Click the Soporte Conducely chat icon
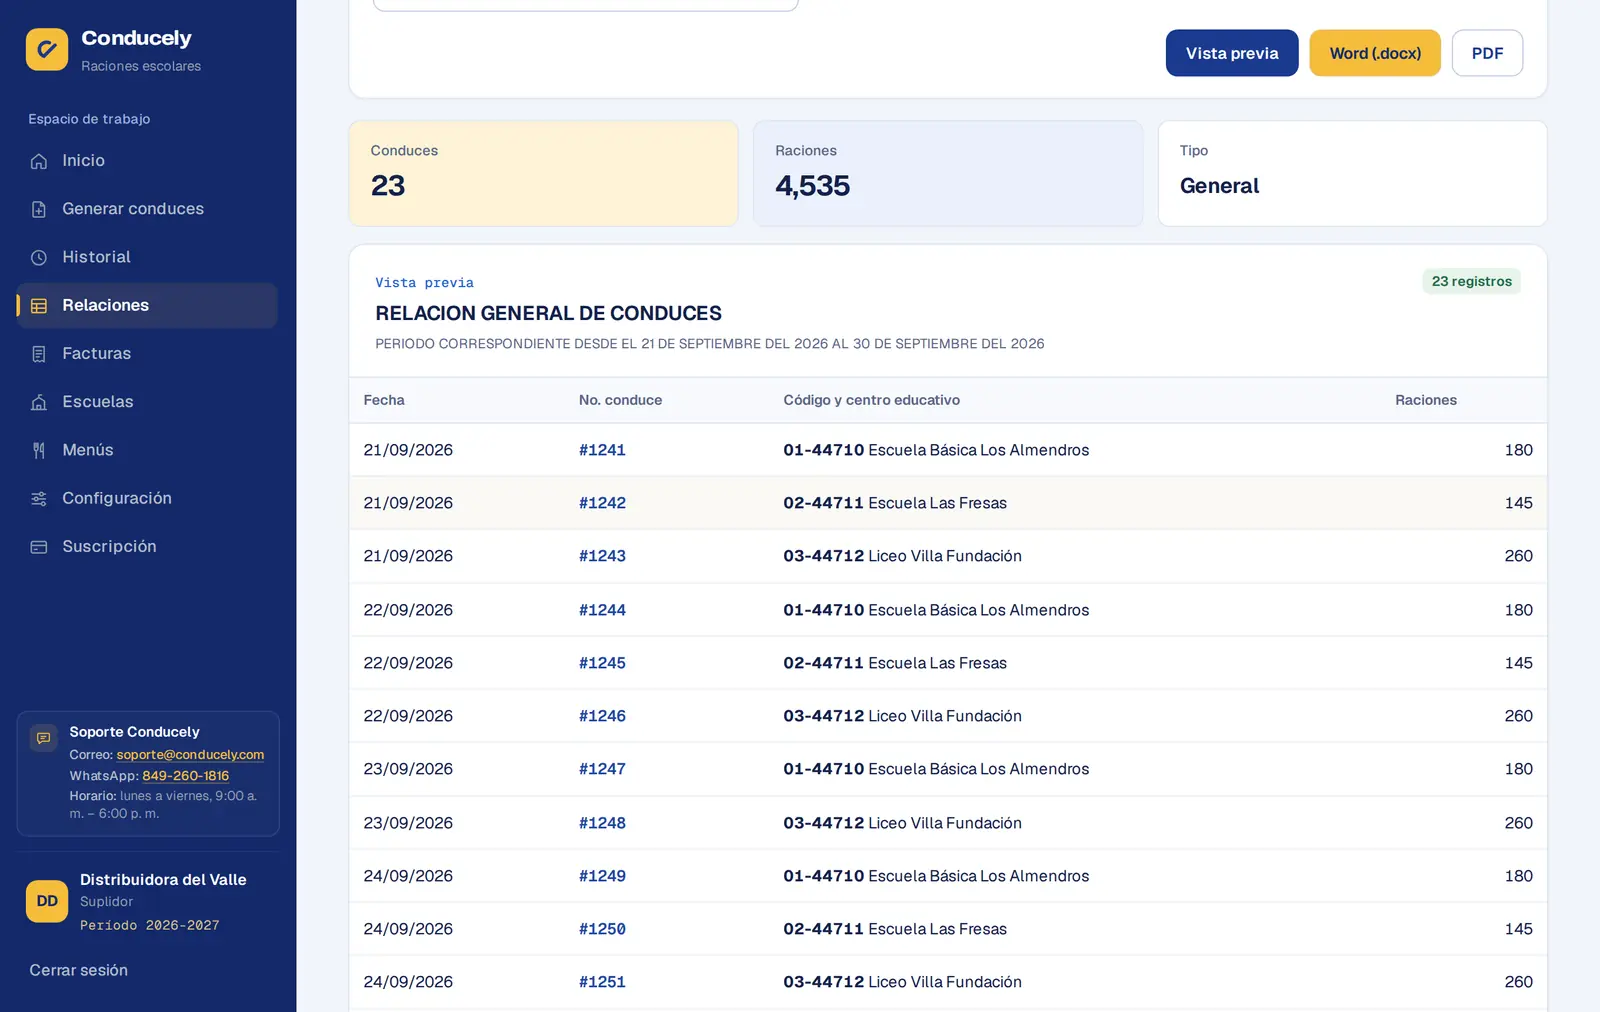1600x1012 pixels. [43, 738]
